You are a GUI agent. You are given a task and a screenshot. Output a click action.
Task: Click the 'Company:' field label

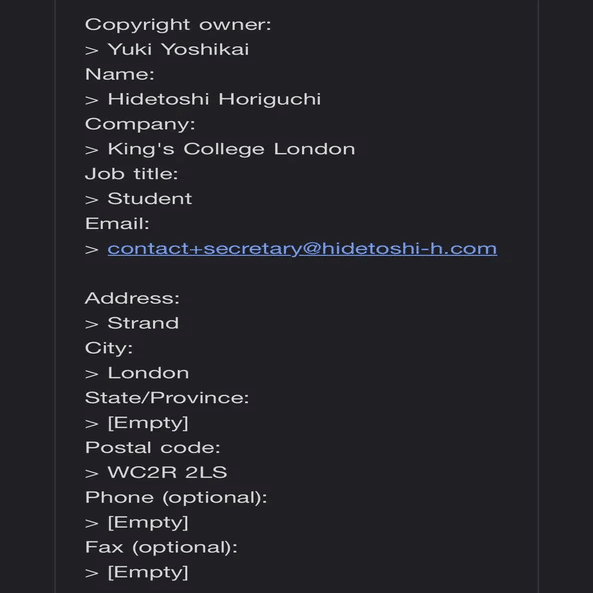[x=140, y=124]
